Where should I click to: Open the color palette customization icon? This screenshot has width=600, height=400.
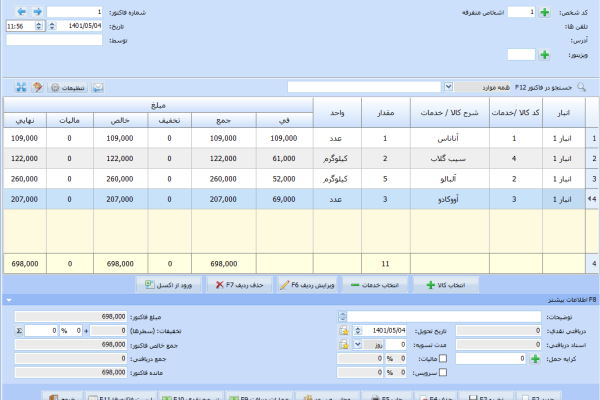click(38, 87)
